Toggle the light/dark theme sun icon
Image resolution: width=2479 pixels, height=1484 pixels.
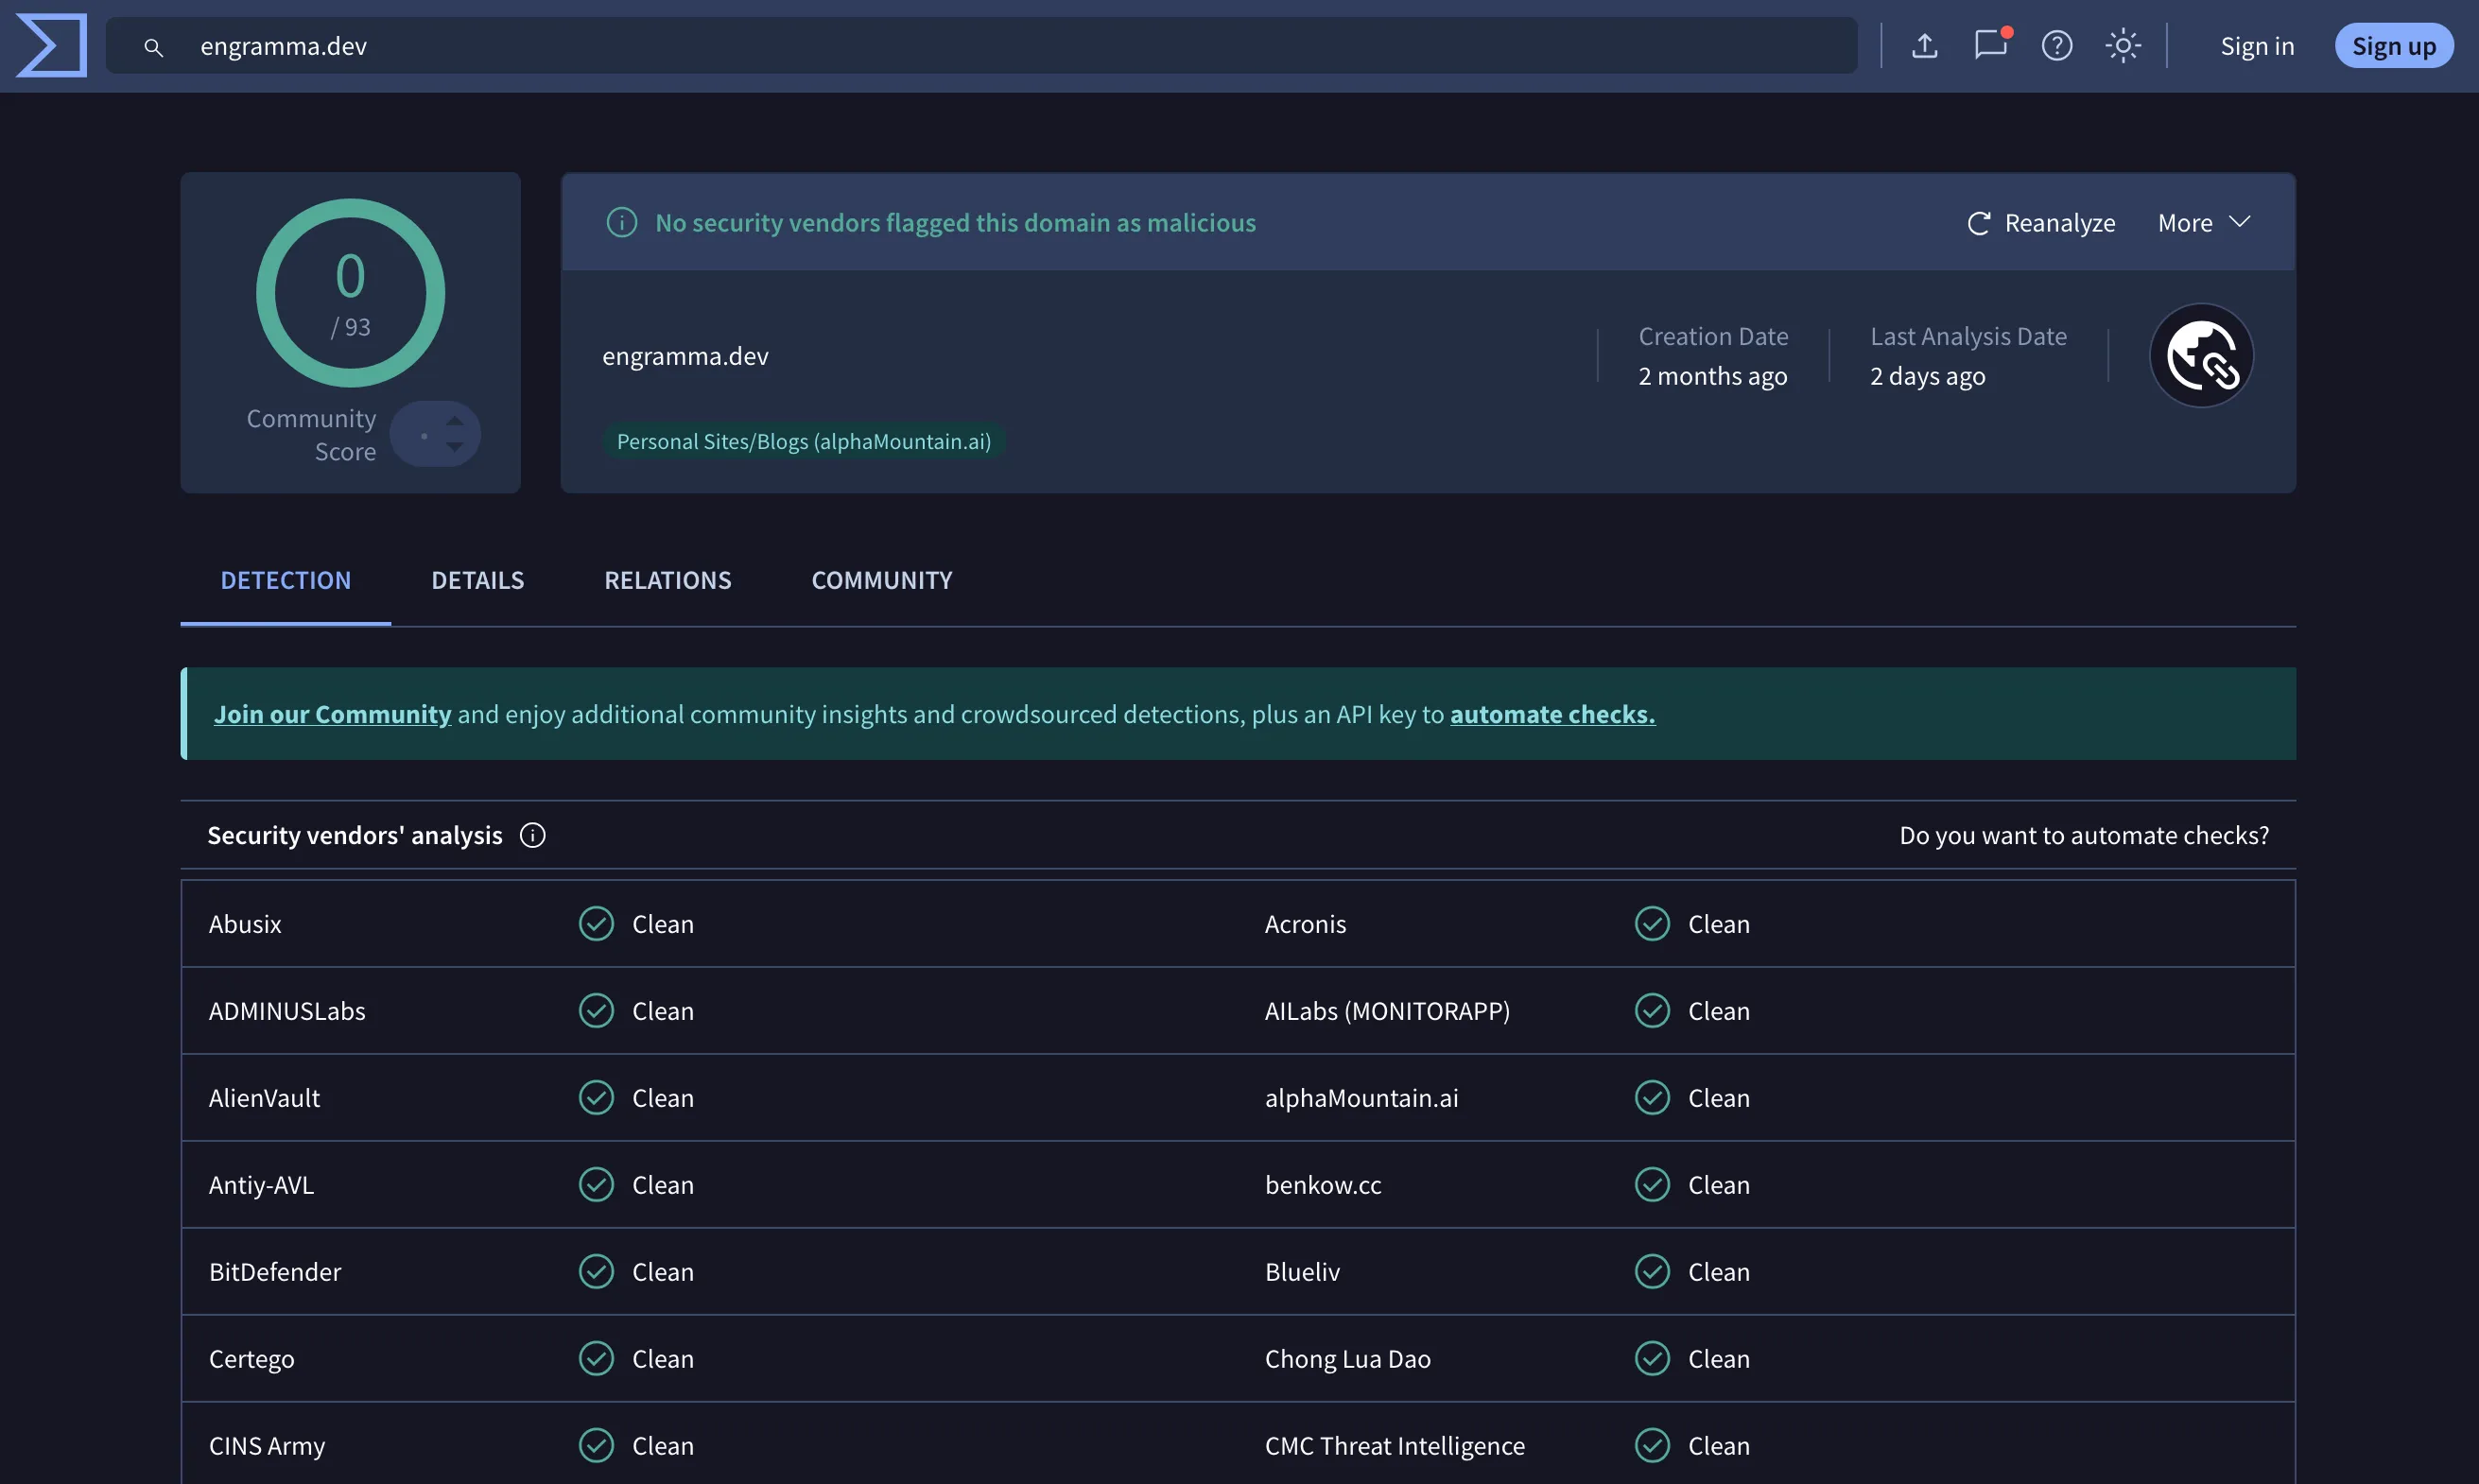[x=2122, y=46]
